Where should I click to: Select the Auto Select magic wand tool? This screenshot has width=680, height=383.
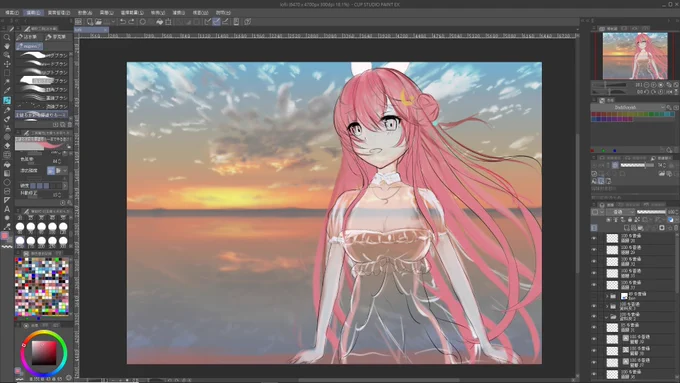[7, 82]
